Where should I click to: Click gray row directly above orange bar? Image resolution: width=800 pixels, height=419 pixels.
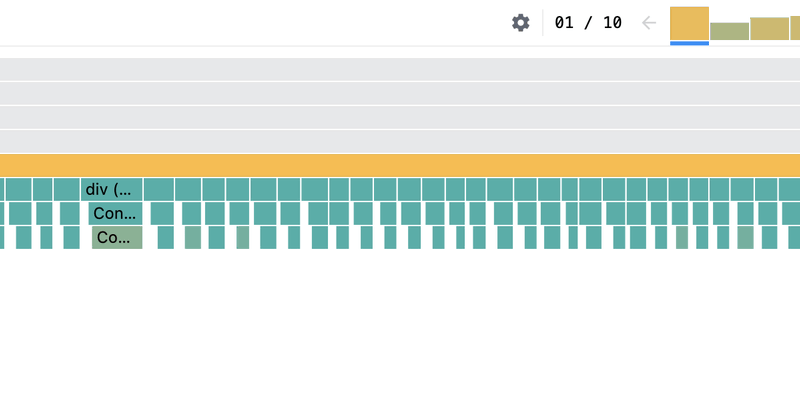click(400, 141)
